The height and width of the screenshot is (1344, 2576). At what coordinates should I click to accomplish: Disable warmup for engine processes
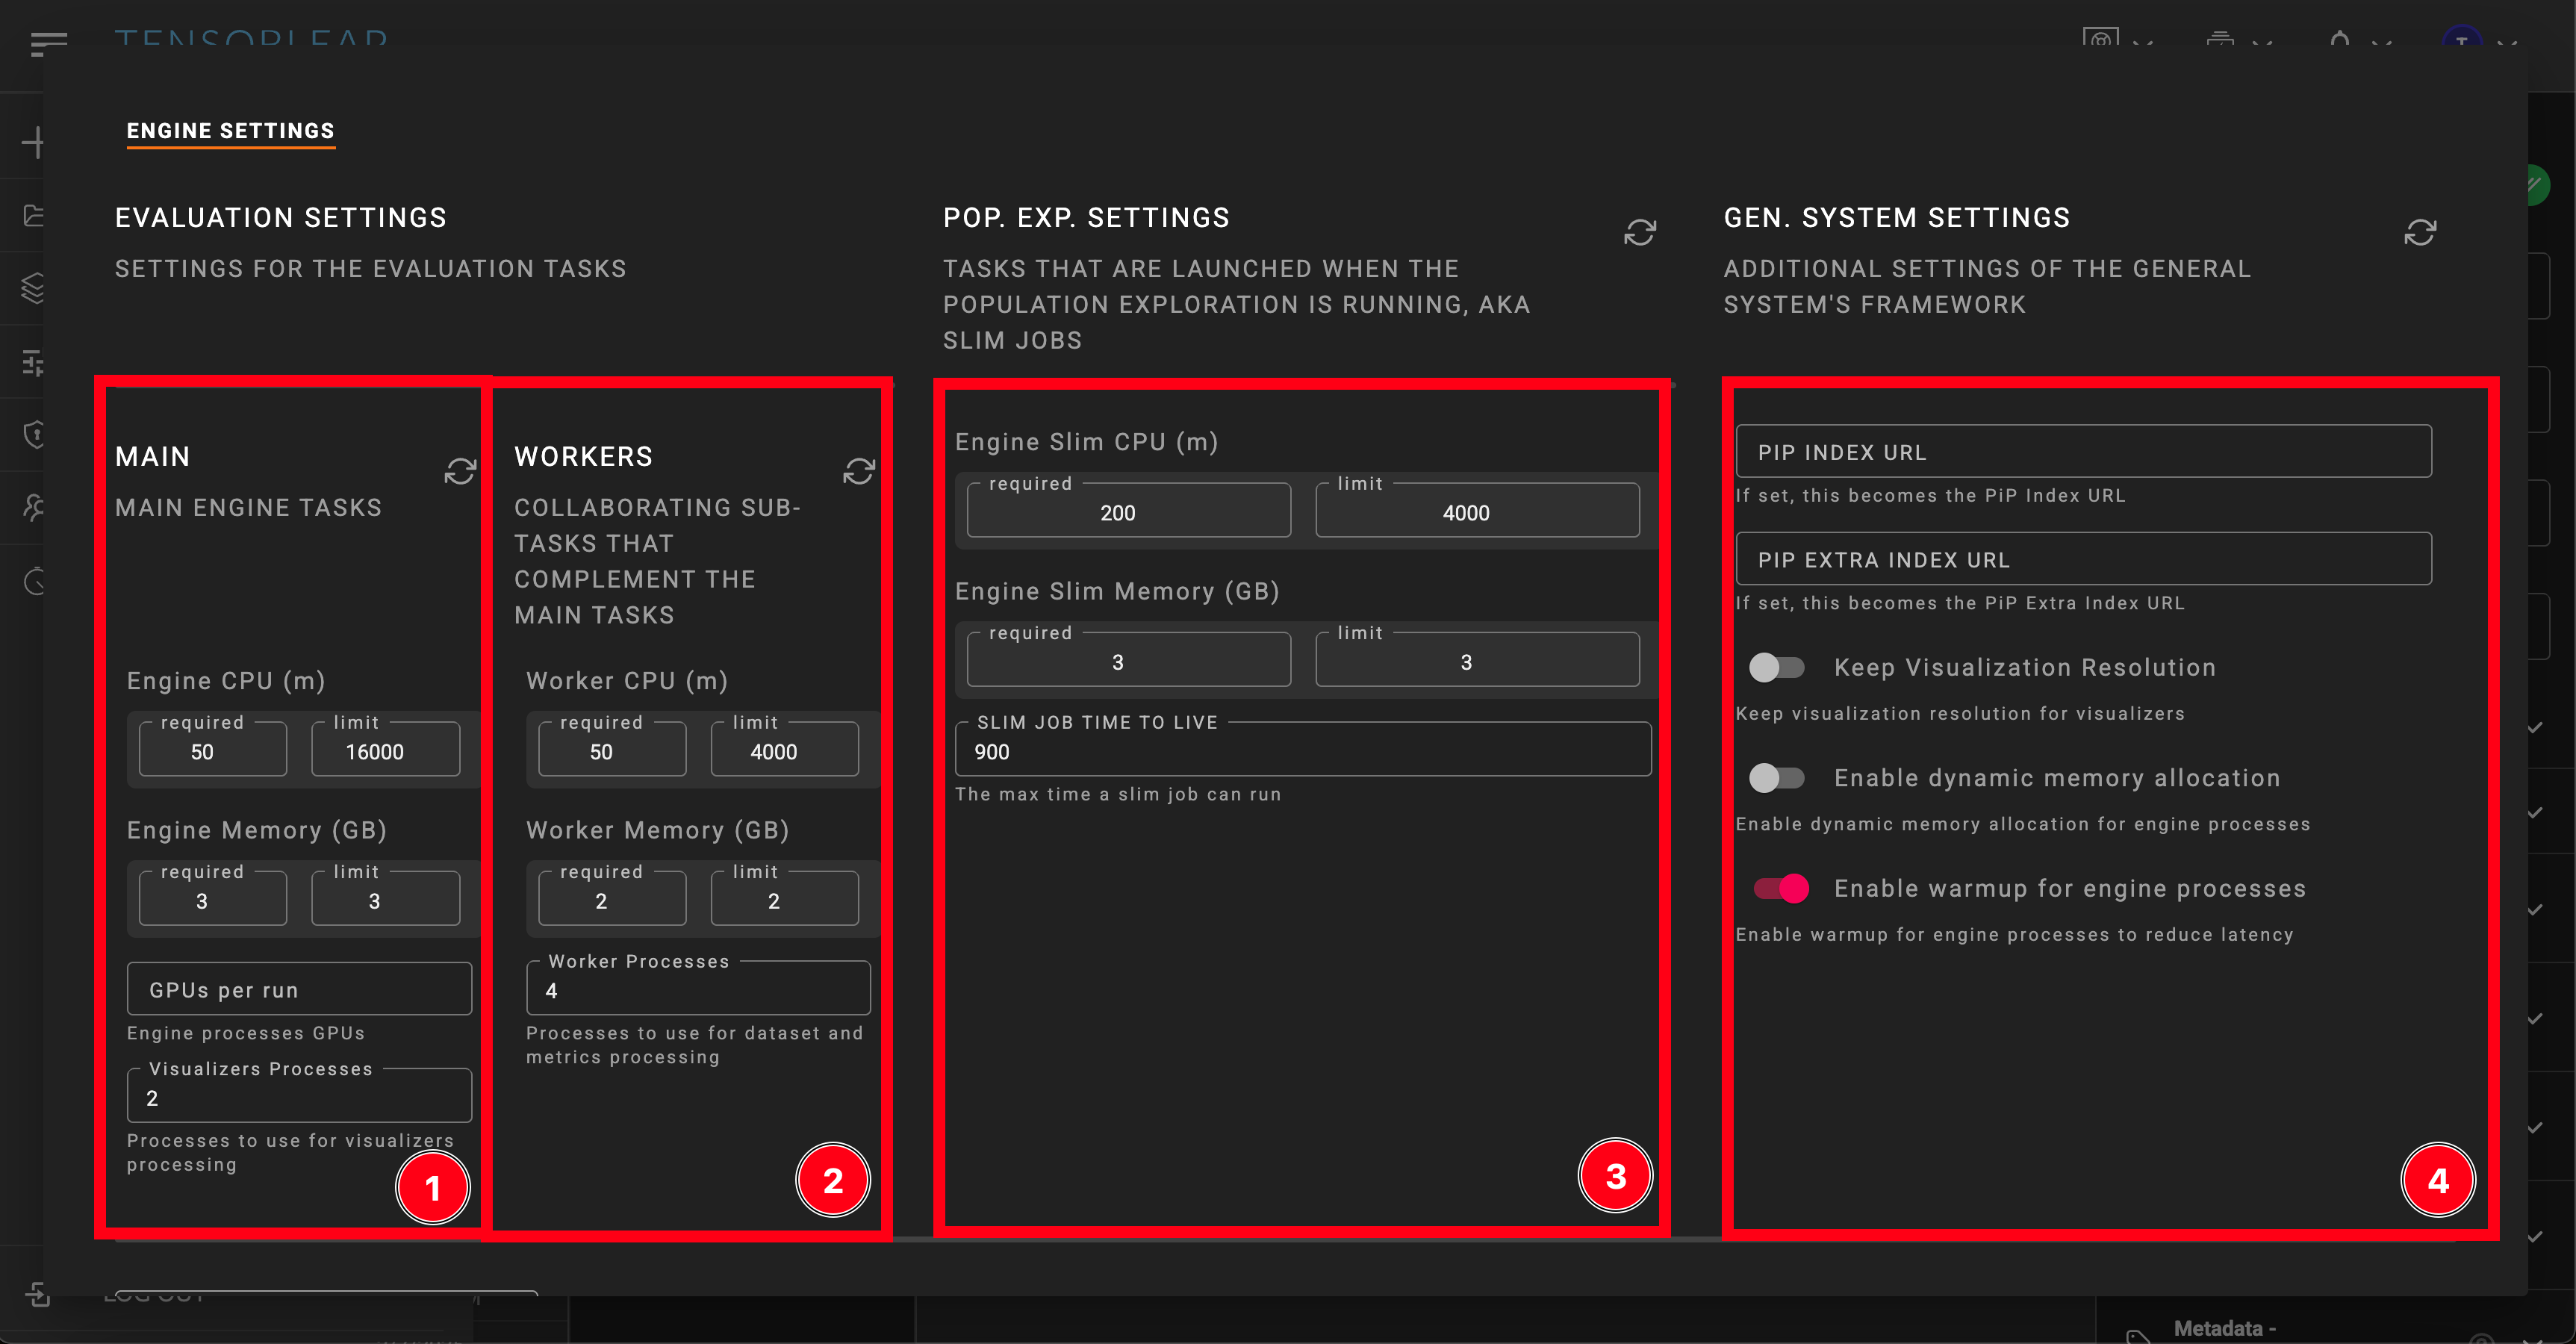[x=1781, y=888]
